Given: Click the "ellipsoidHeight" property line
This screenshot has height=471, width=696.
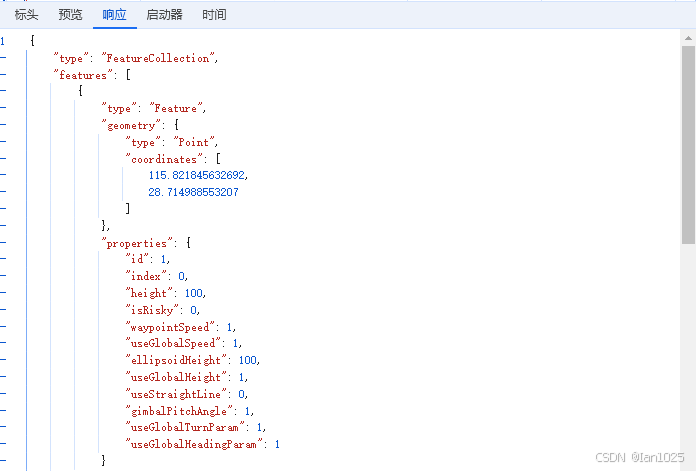Looking at the screenshot, I should coord(192,360).
